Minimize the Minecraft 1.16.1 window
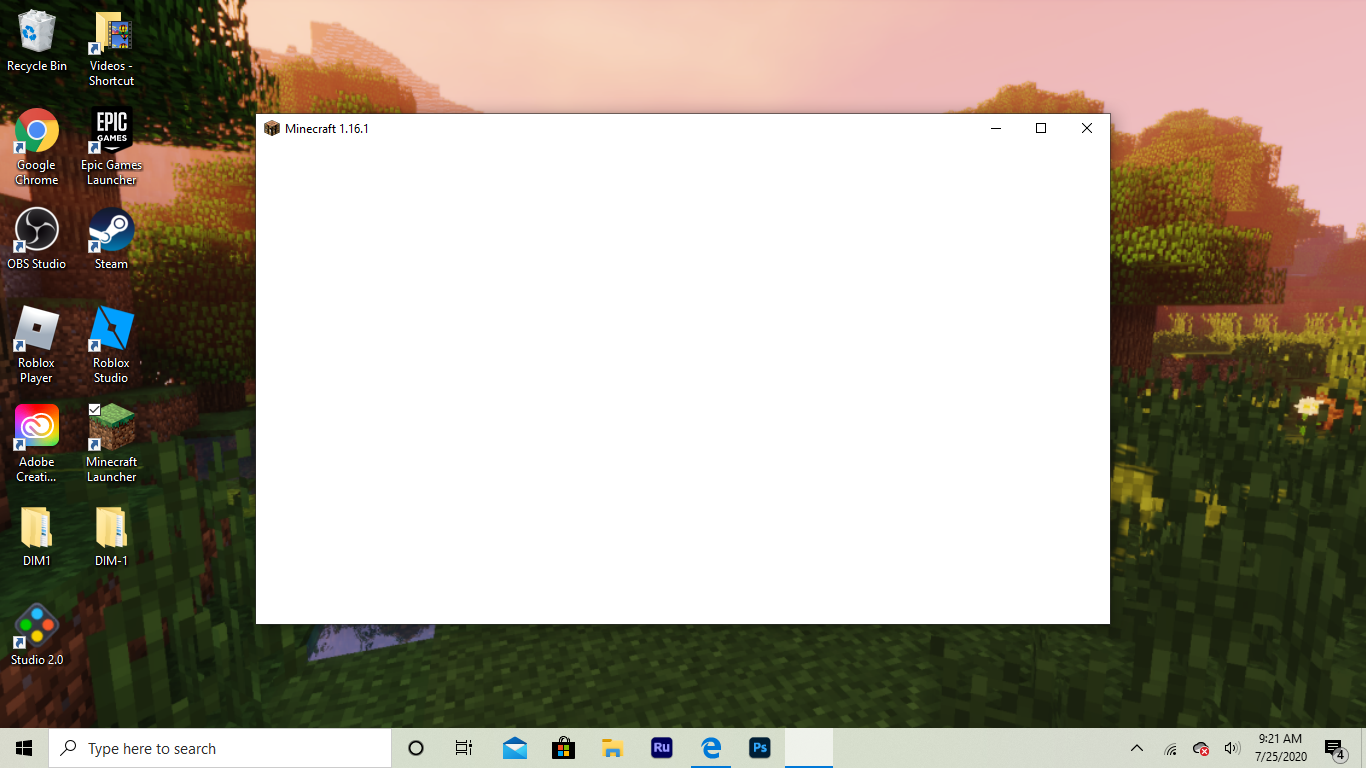The height and width of the screenshot is (768, 1366). tap(995, 128)
